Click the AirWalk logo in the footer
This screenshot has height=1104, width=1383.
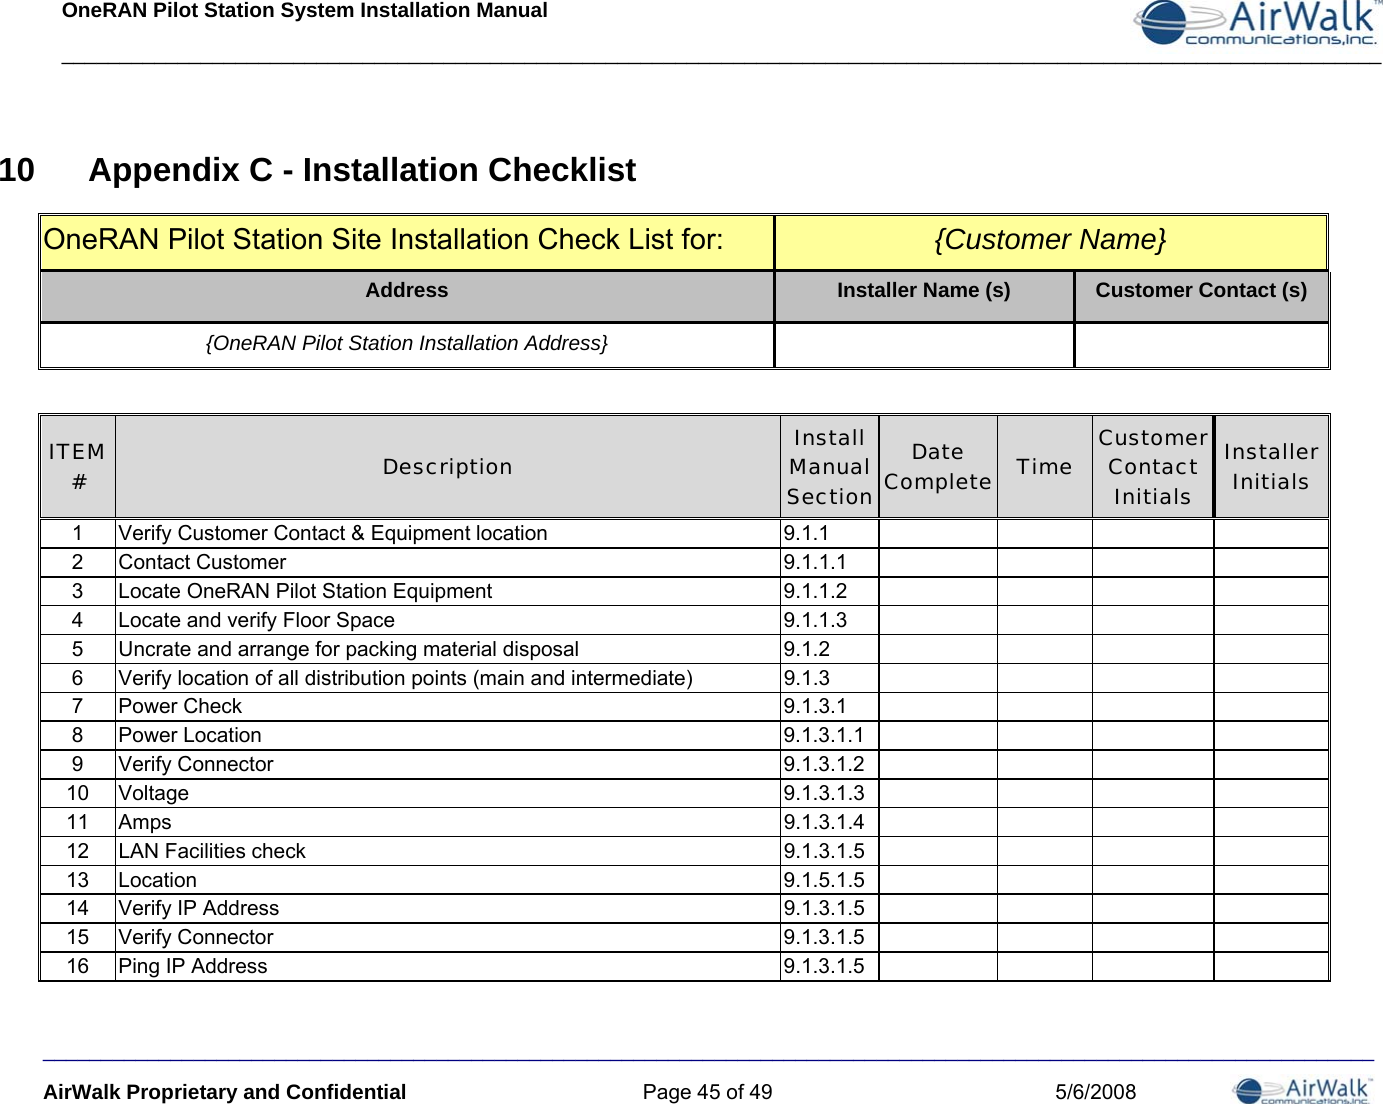pyautogui.click(x=1303, y=1090)
